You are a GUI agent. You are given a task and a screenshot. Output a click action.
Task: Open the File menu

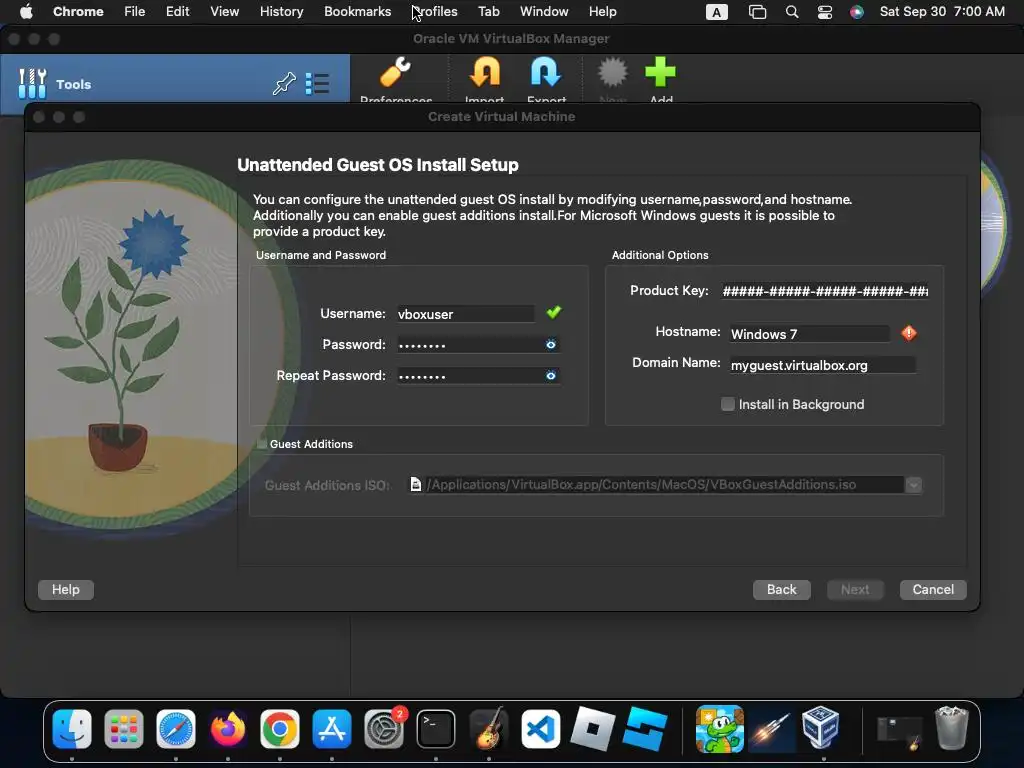point(135,12)
